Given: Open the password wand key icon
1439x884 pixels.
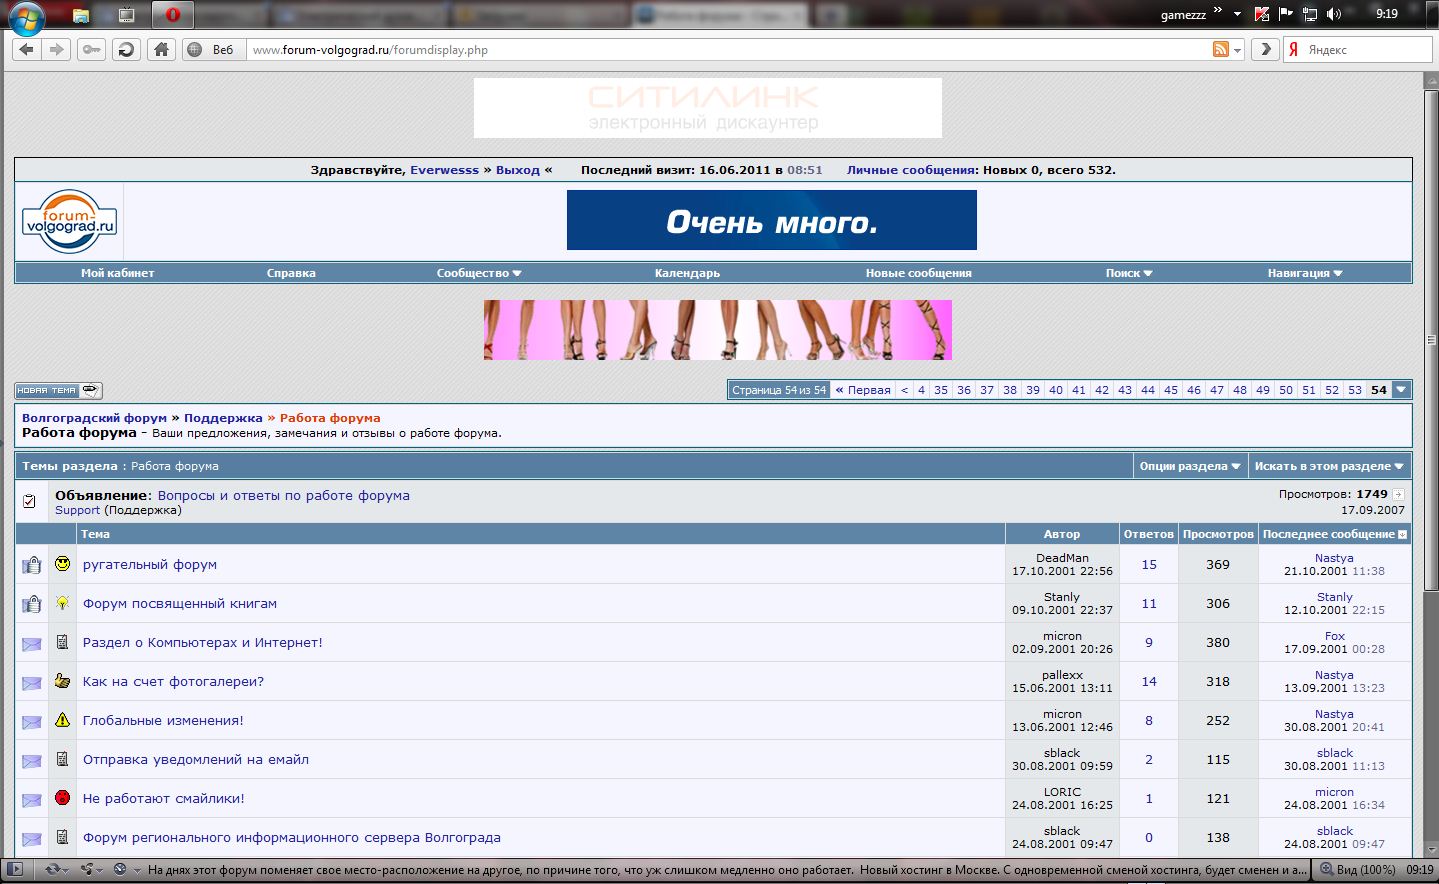Looking at the screenshot, I should (x=91, y=50).
